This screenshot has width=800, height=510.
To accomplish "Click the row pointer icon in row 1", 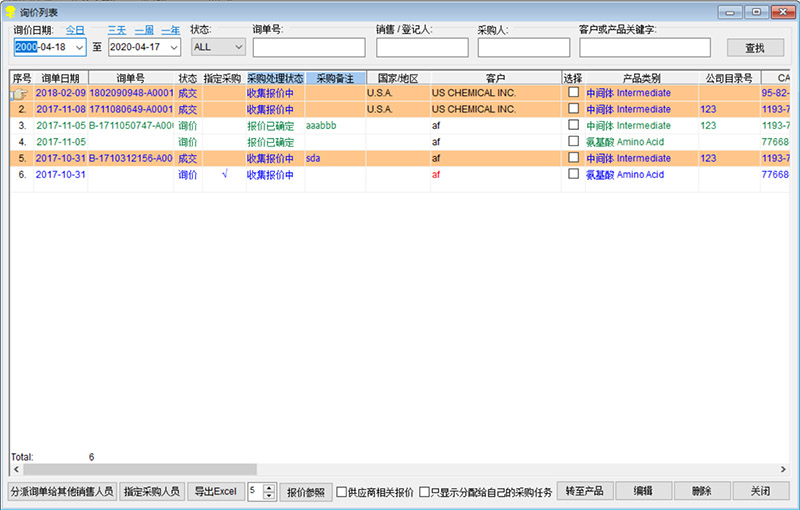I will pyautogui.click(x=20, y=93).
